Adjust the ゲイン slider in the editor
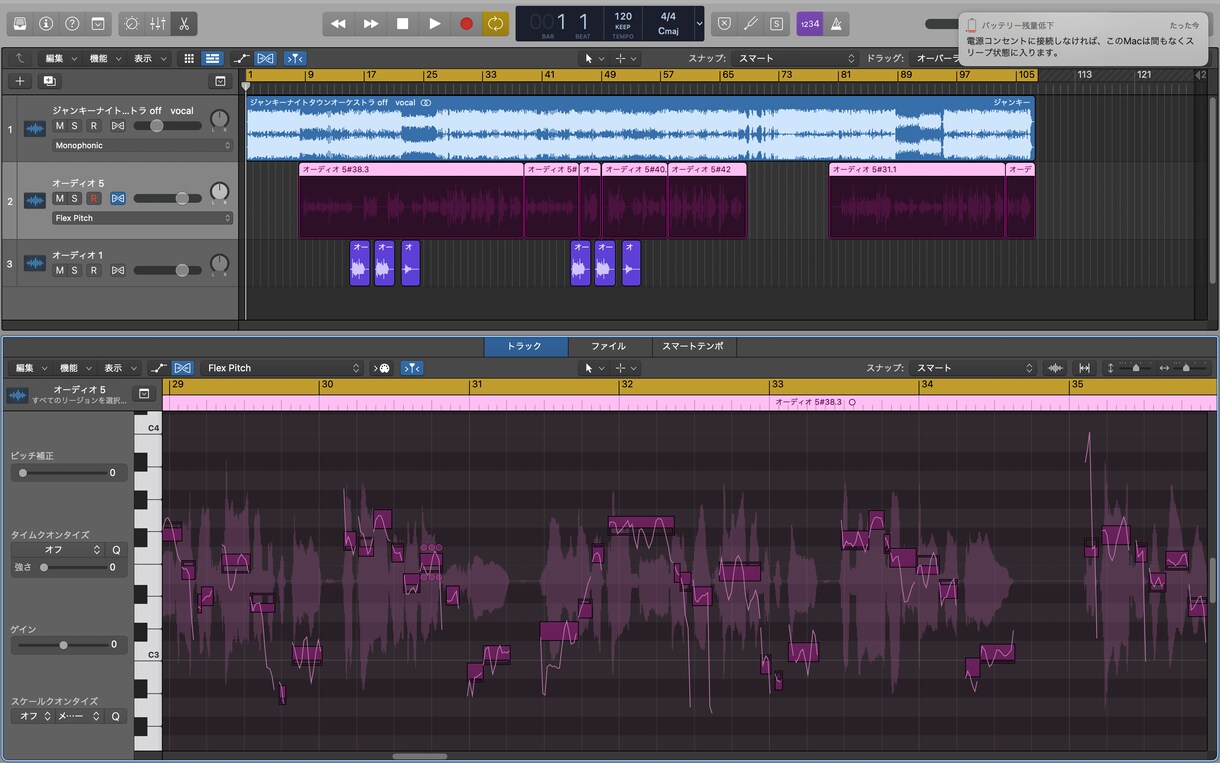This screenshot has height=763, width=1220. coord(64,645)
